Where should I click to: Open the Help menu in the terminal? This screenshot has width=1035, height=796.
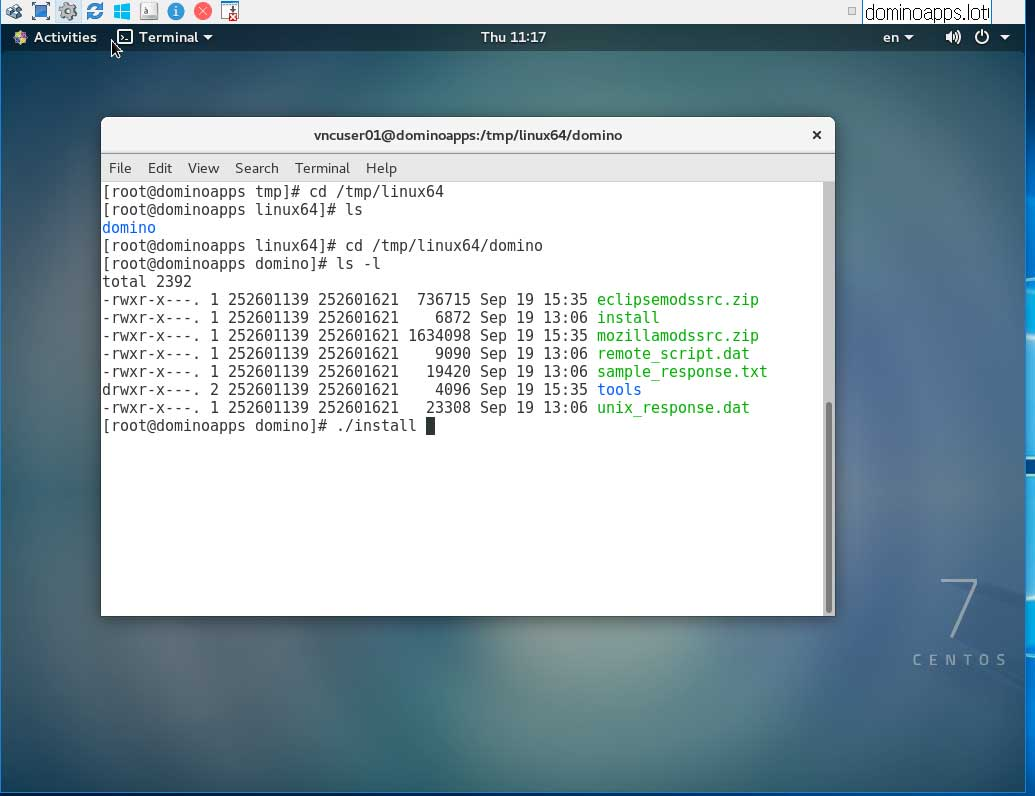[382, 168]
